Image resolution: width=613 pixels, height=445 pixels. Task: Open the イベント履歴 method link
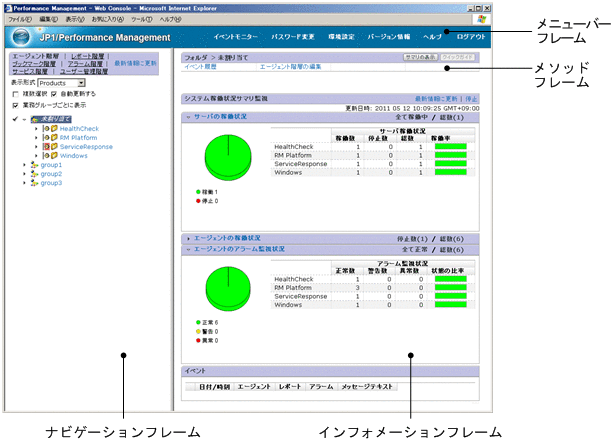(x=201, y=67)
